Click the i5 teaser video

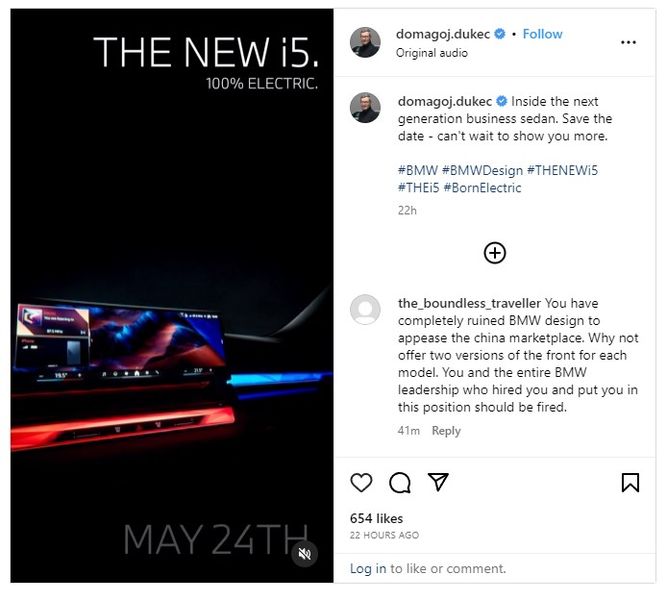[x=172, y=296]
